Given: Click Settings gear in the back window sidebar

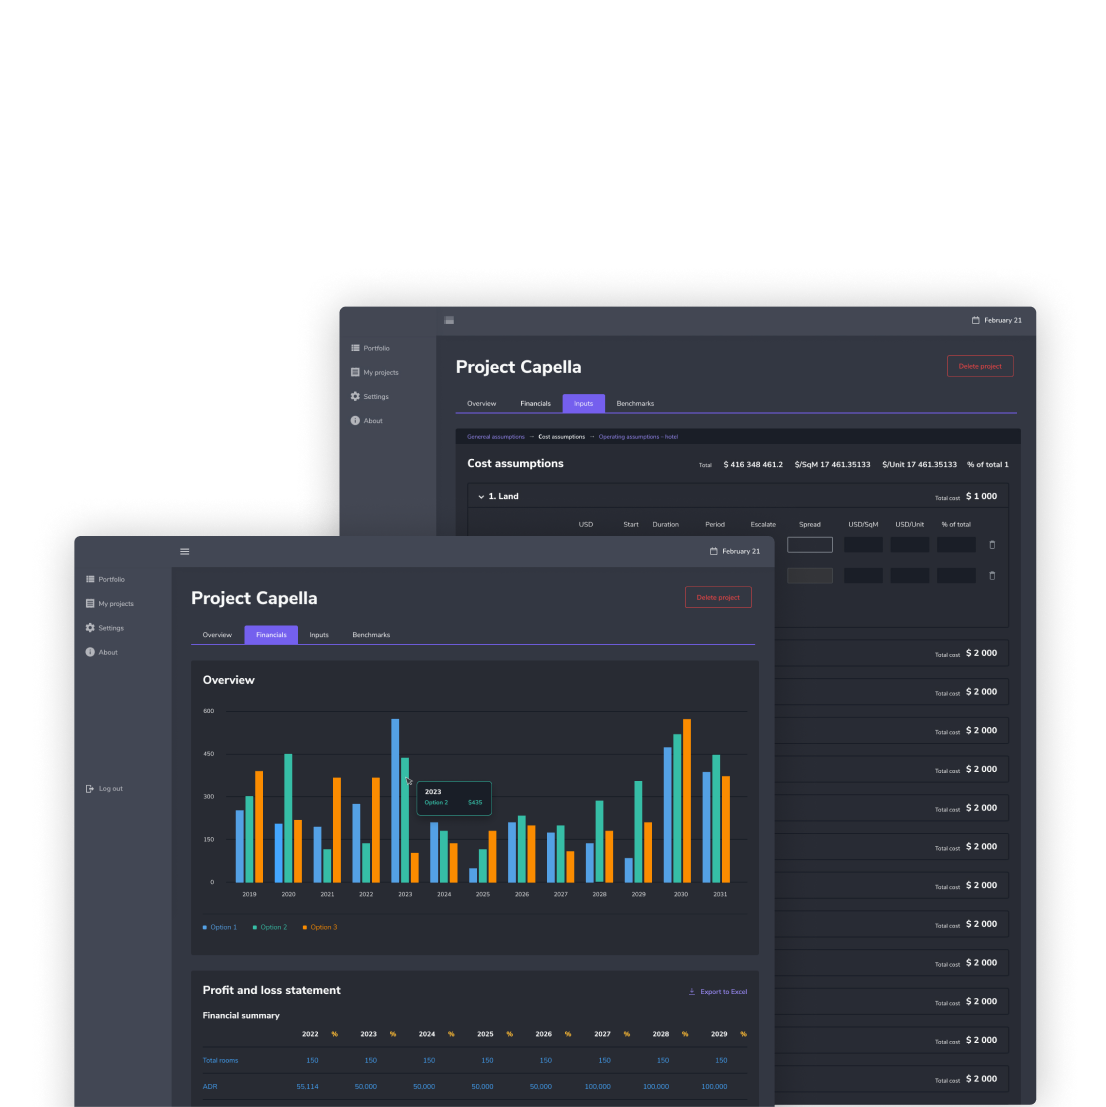Looking at the screenshot, I should coord(355,397).
